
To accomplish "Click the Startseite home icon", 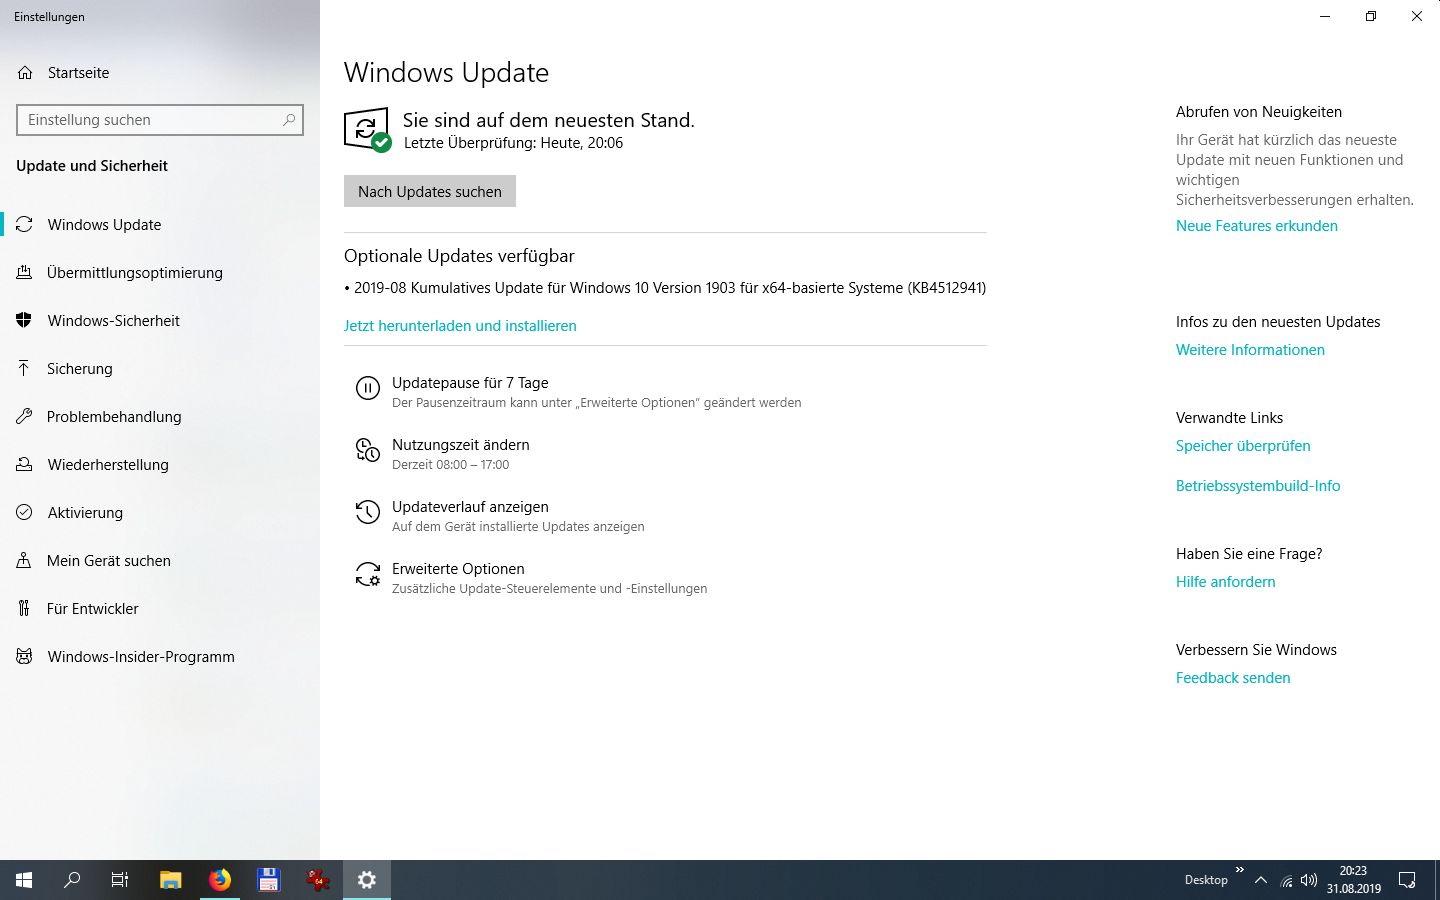I will tap(25, 73).
